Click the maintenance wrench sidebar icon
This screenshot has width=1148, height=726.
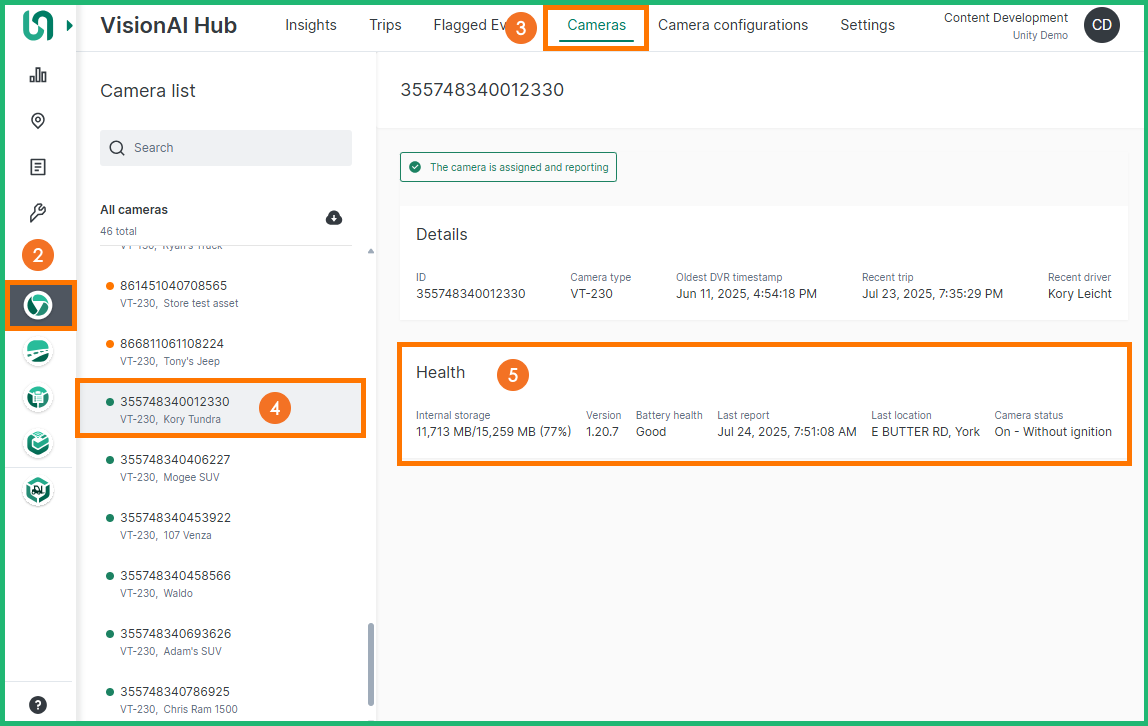pyautogui.click(x=38, y=213)
